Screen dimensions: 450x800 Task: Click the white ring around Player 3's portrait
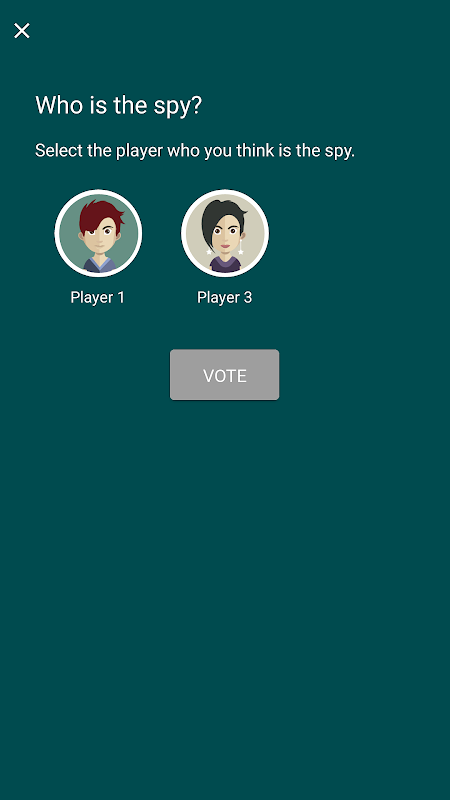224,192
